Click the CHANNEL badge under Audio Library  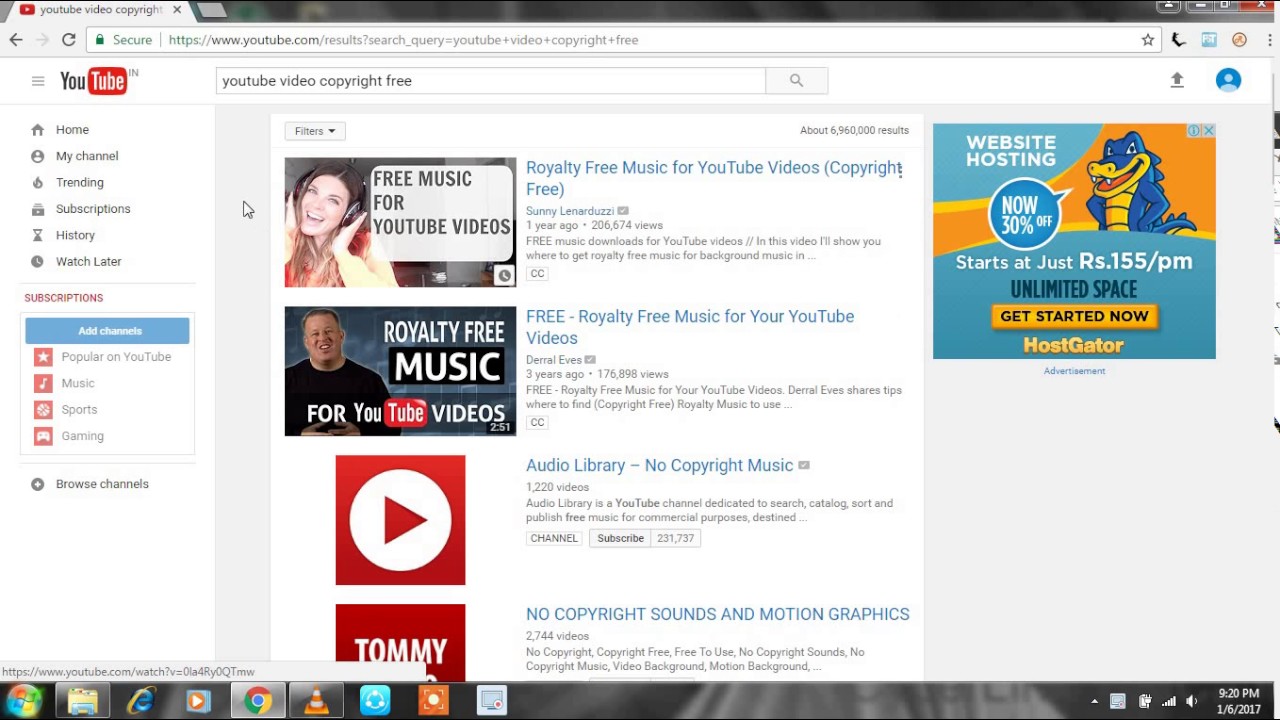point(554,538)
